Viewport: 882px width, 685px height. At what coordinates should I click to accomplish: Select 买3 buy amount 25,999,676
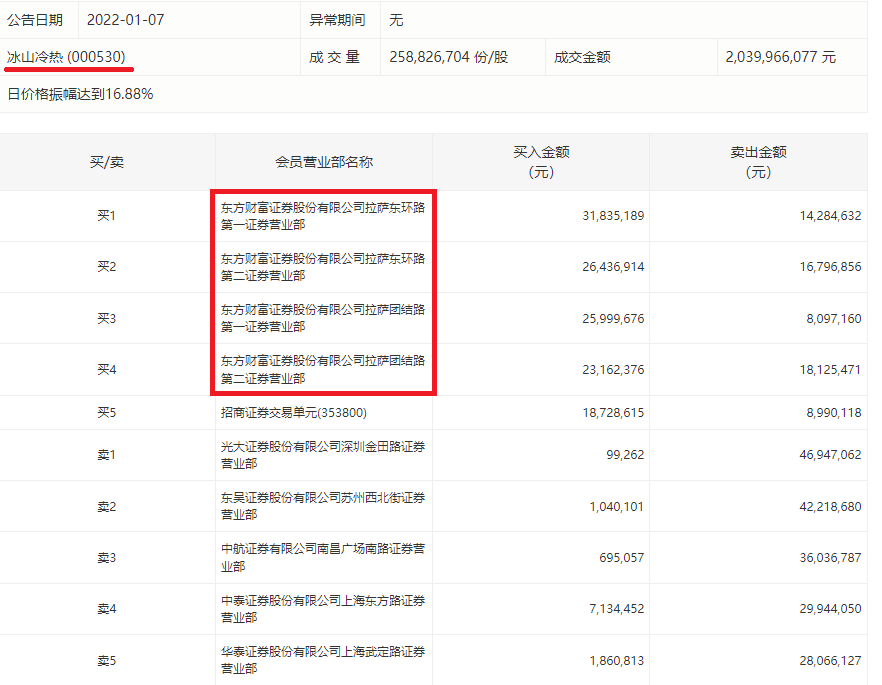613,318
